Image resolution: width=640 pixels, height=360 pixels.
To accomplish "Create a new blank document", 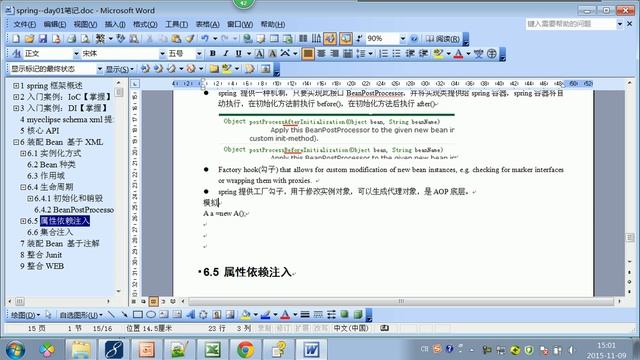I will (16, 39).
